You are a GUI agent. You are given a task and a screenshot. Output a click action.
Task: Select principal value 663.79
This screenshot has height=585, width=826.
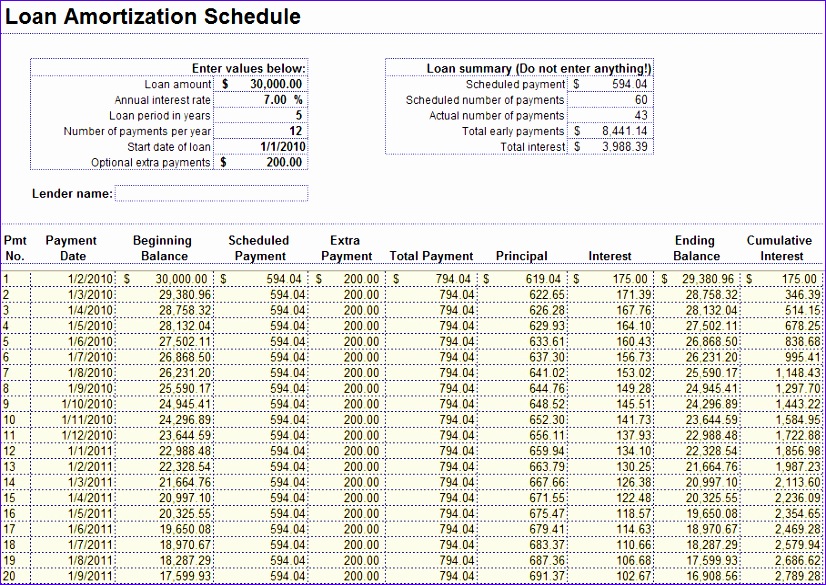(546, 467)
